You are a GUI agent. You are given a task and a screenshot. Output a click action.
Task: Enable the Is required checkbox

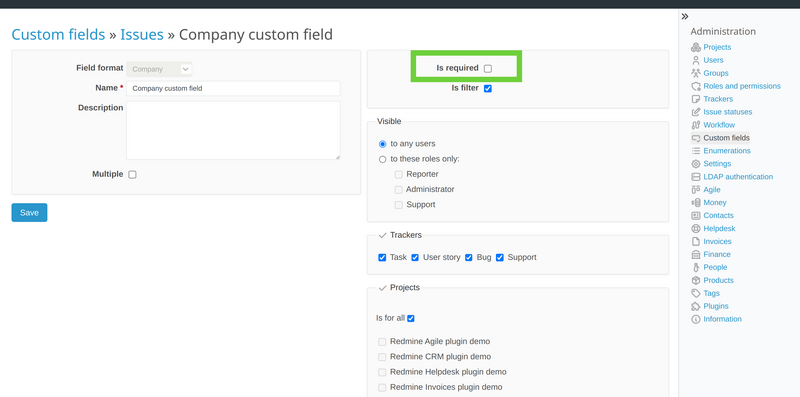(488, 68)
